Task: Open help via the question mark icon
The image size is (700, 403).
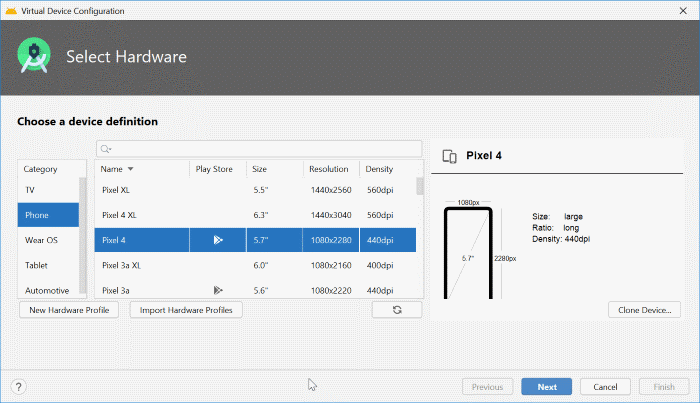Action: 19,386
